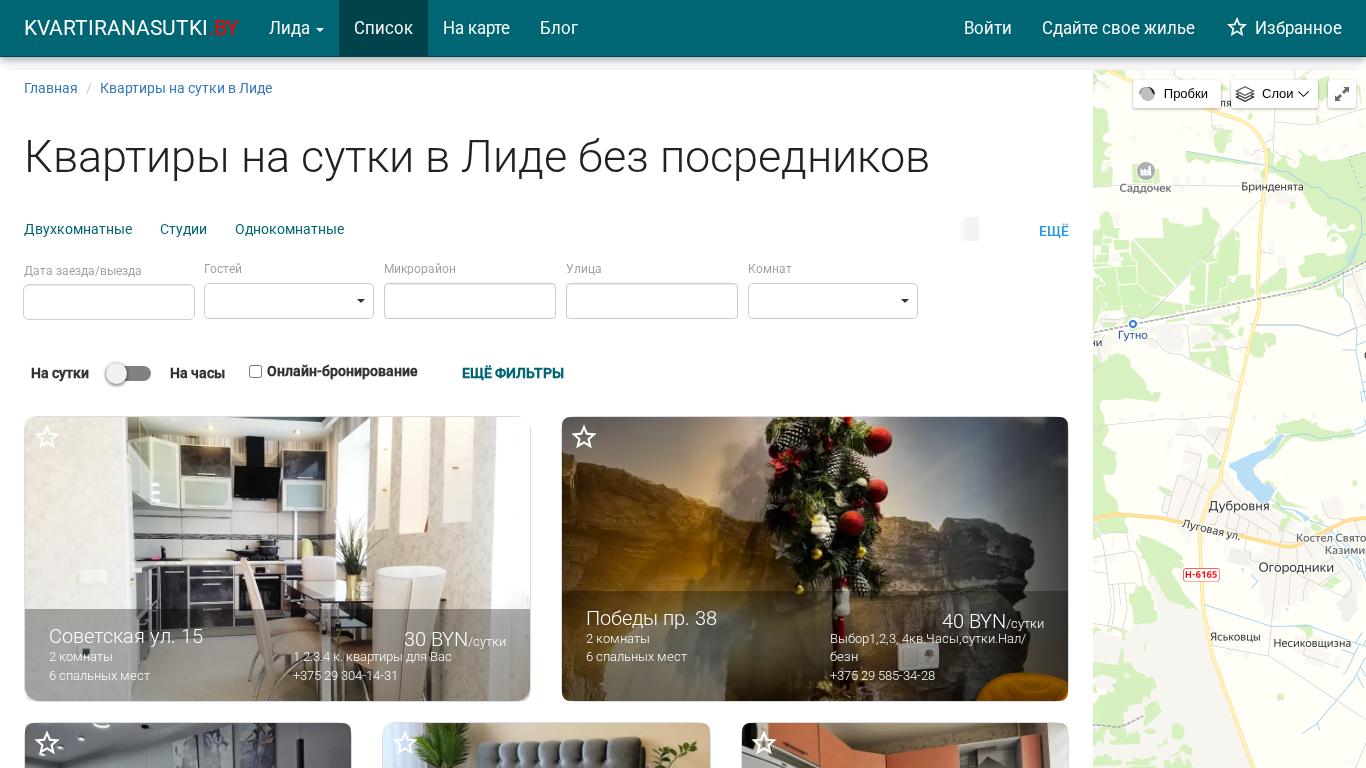The width and height of the screenshot is (1366, 768).
Task: Expand the map to fullscreen
Action: (x=1342, y=94)
